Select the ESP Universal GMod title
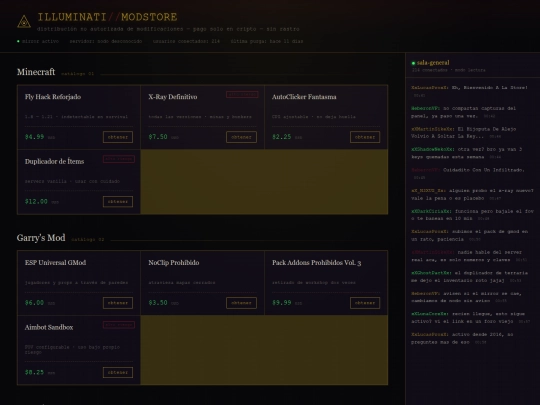The image size is (540, 405). [x=55, y=262]
